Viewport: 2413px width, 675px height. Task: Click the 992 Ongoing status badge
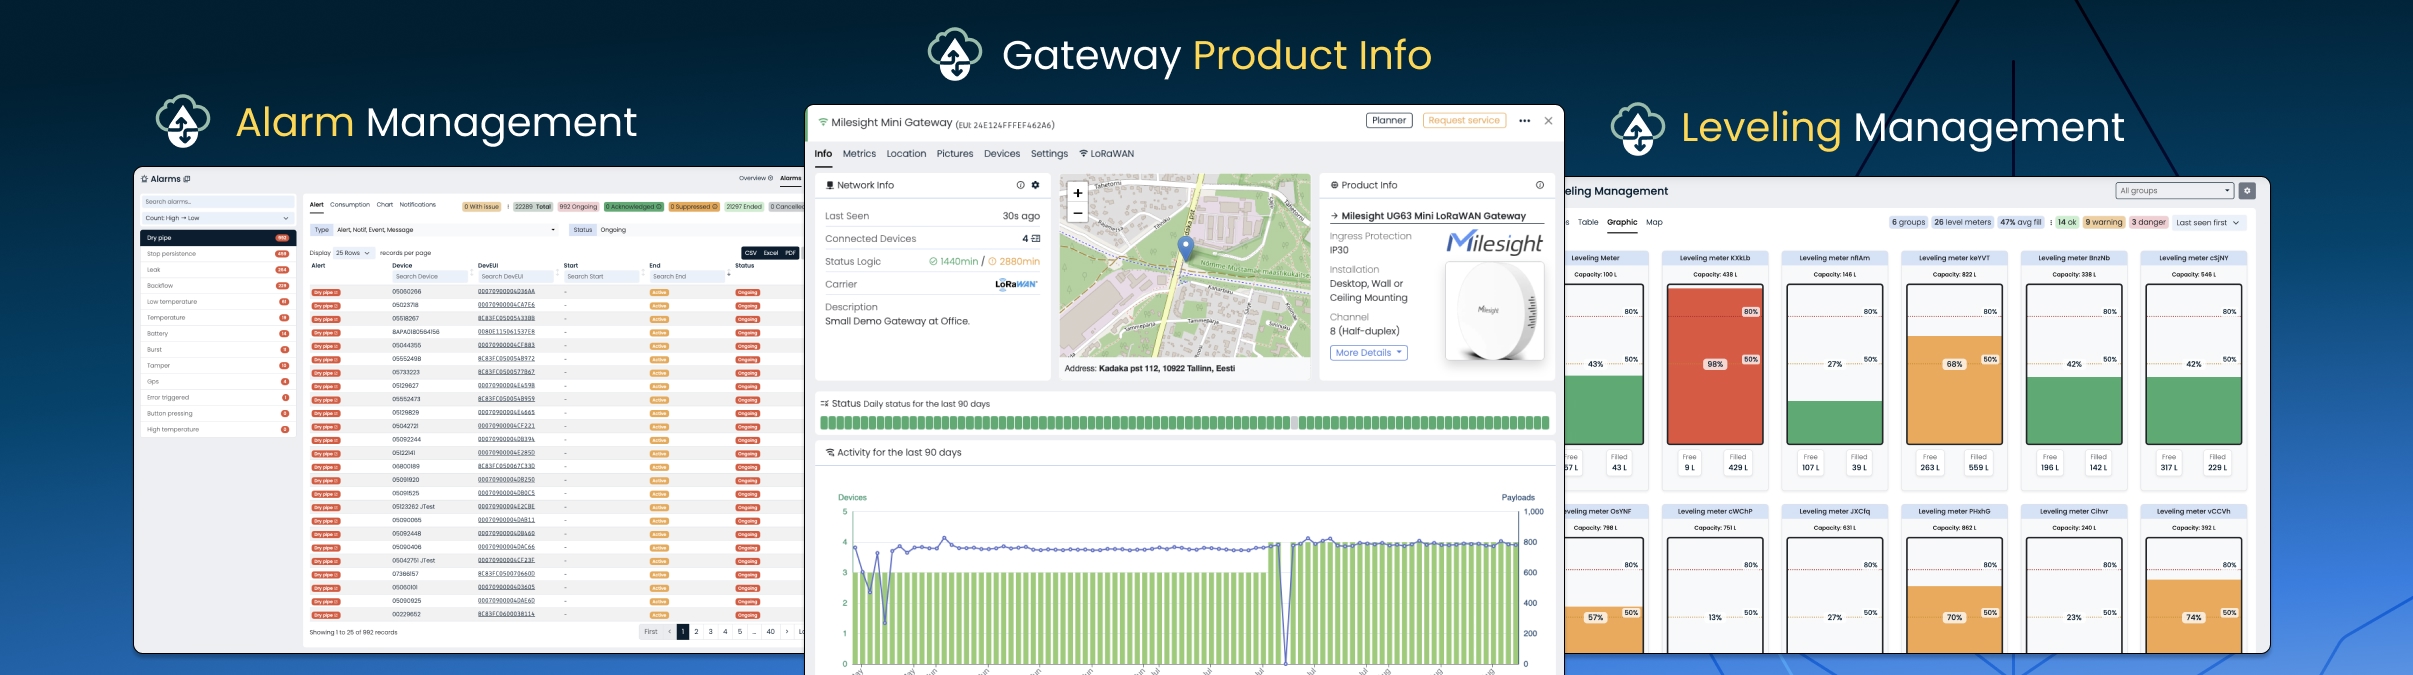578,207
